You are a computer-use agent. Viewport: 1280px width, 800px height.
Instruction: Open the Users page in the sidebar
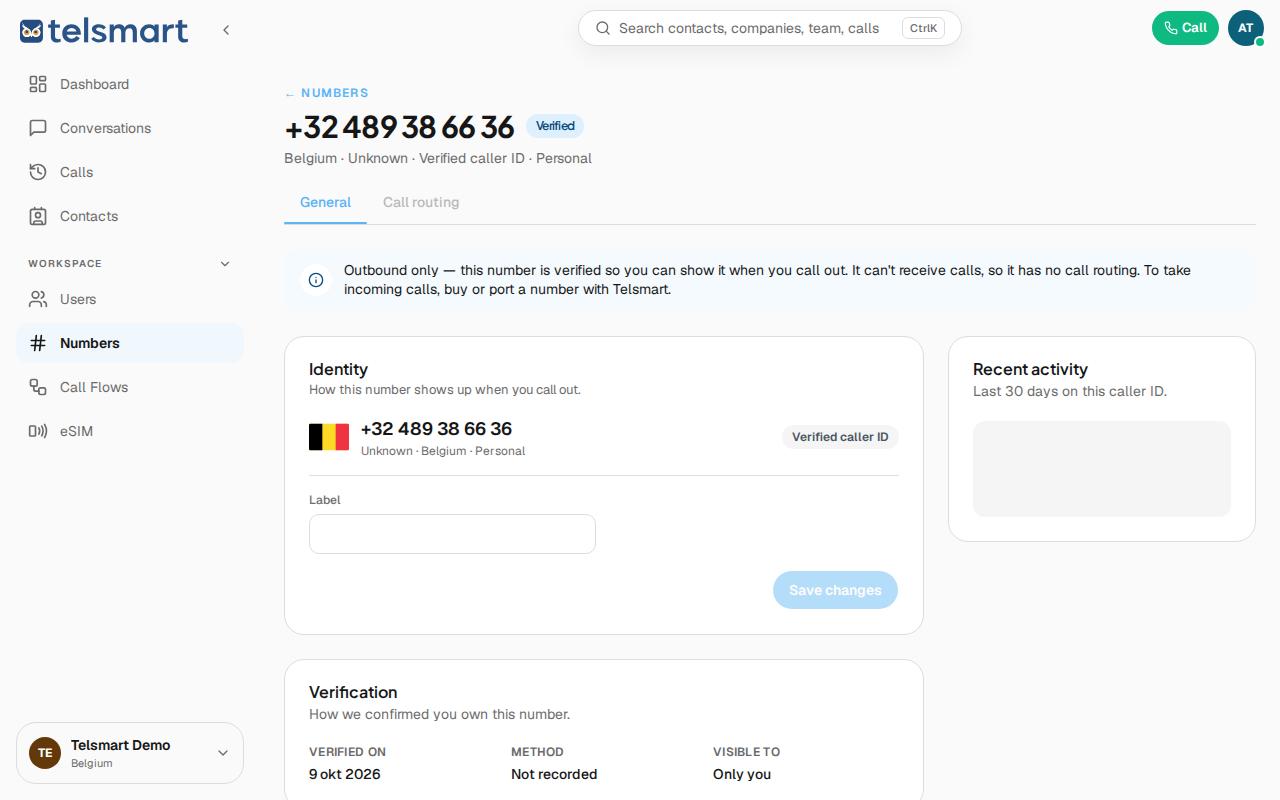tap(130, 299)
